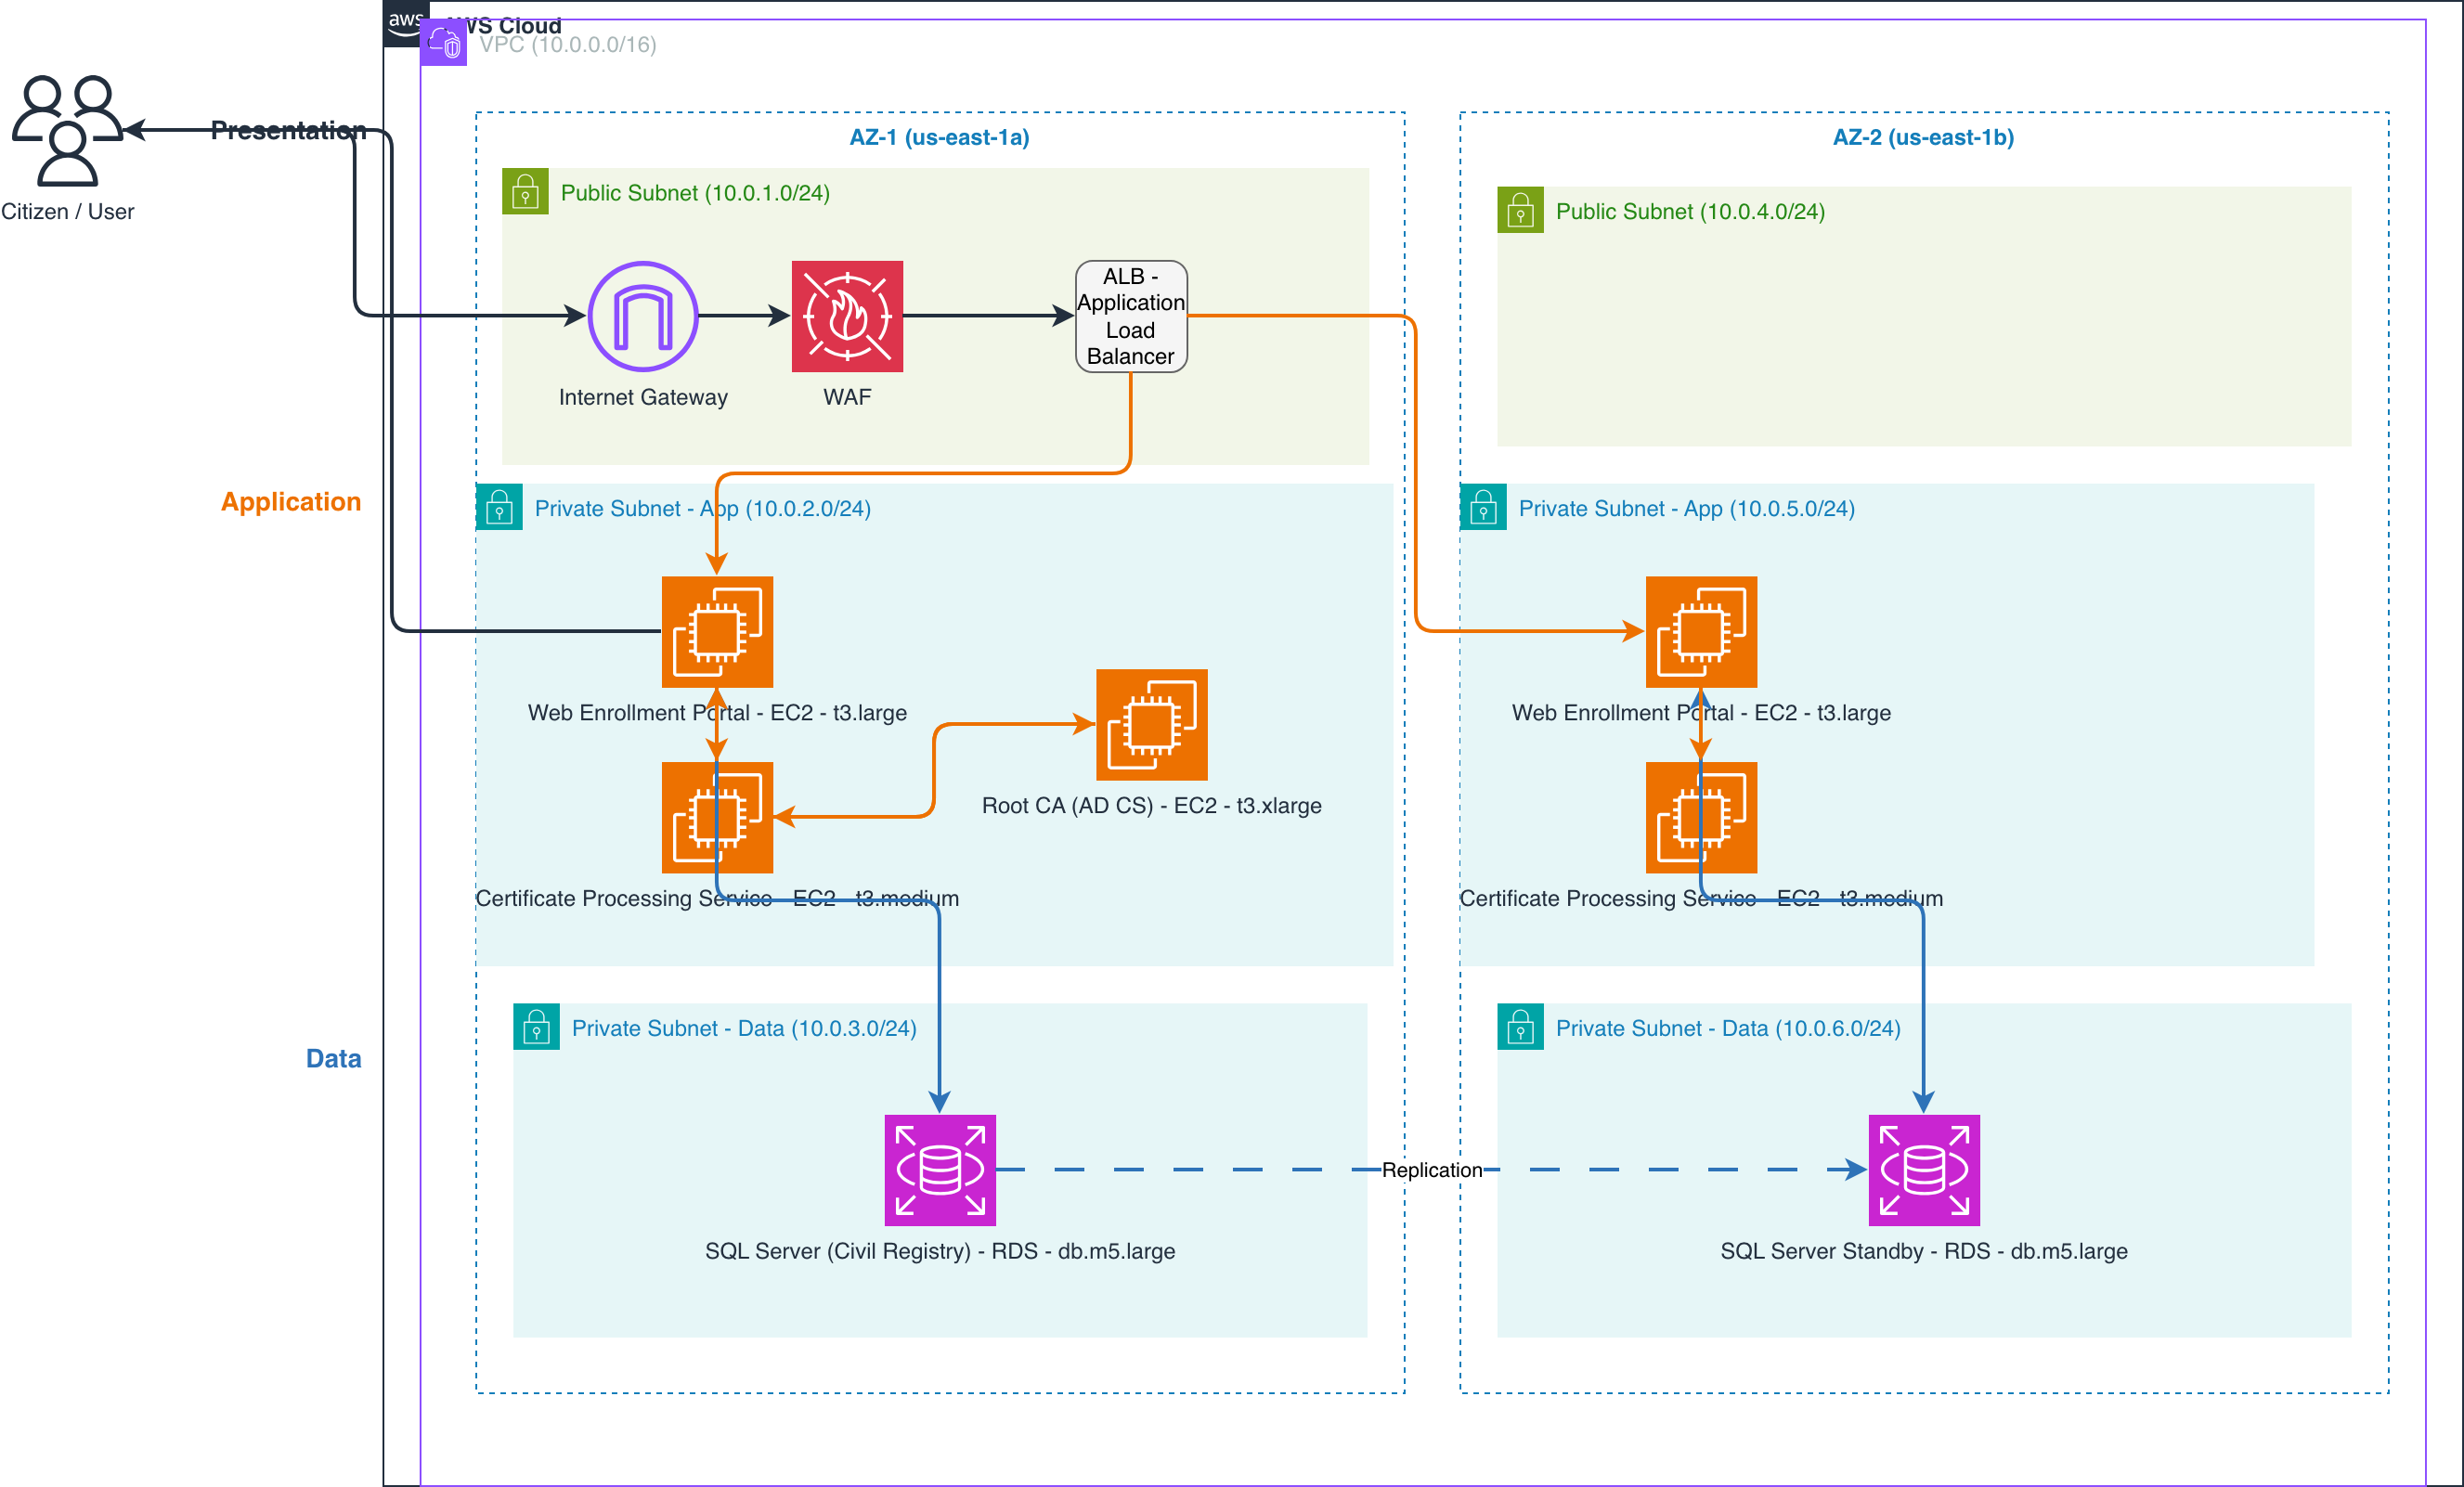Click the 'Replication' connector label
The height and width of the screenshot is (1487, 2464).
tap(1432, 1170)
